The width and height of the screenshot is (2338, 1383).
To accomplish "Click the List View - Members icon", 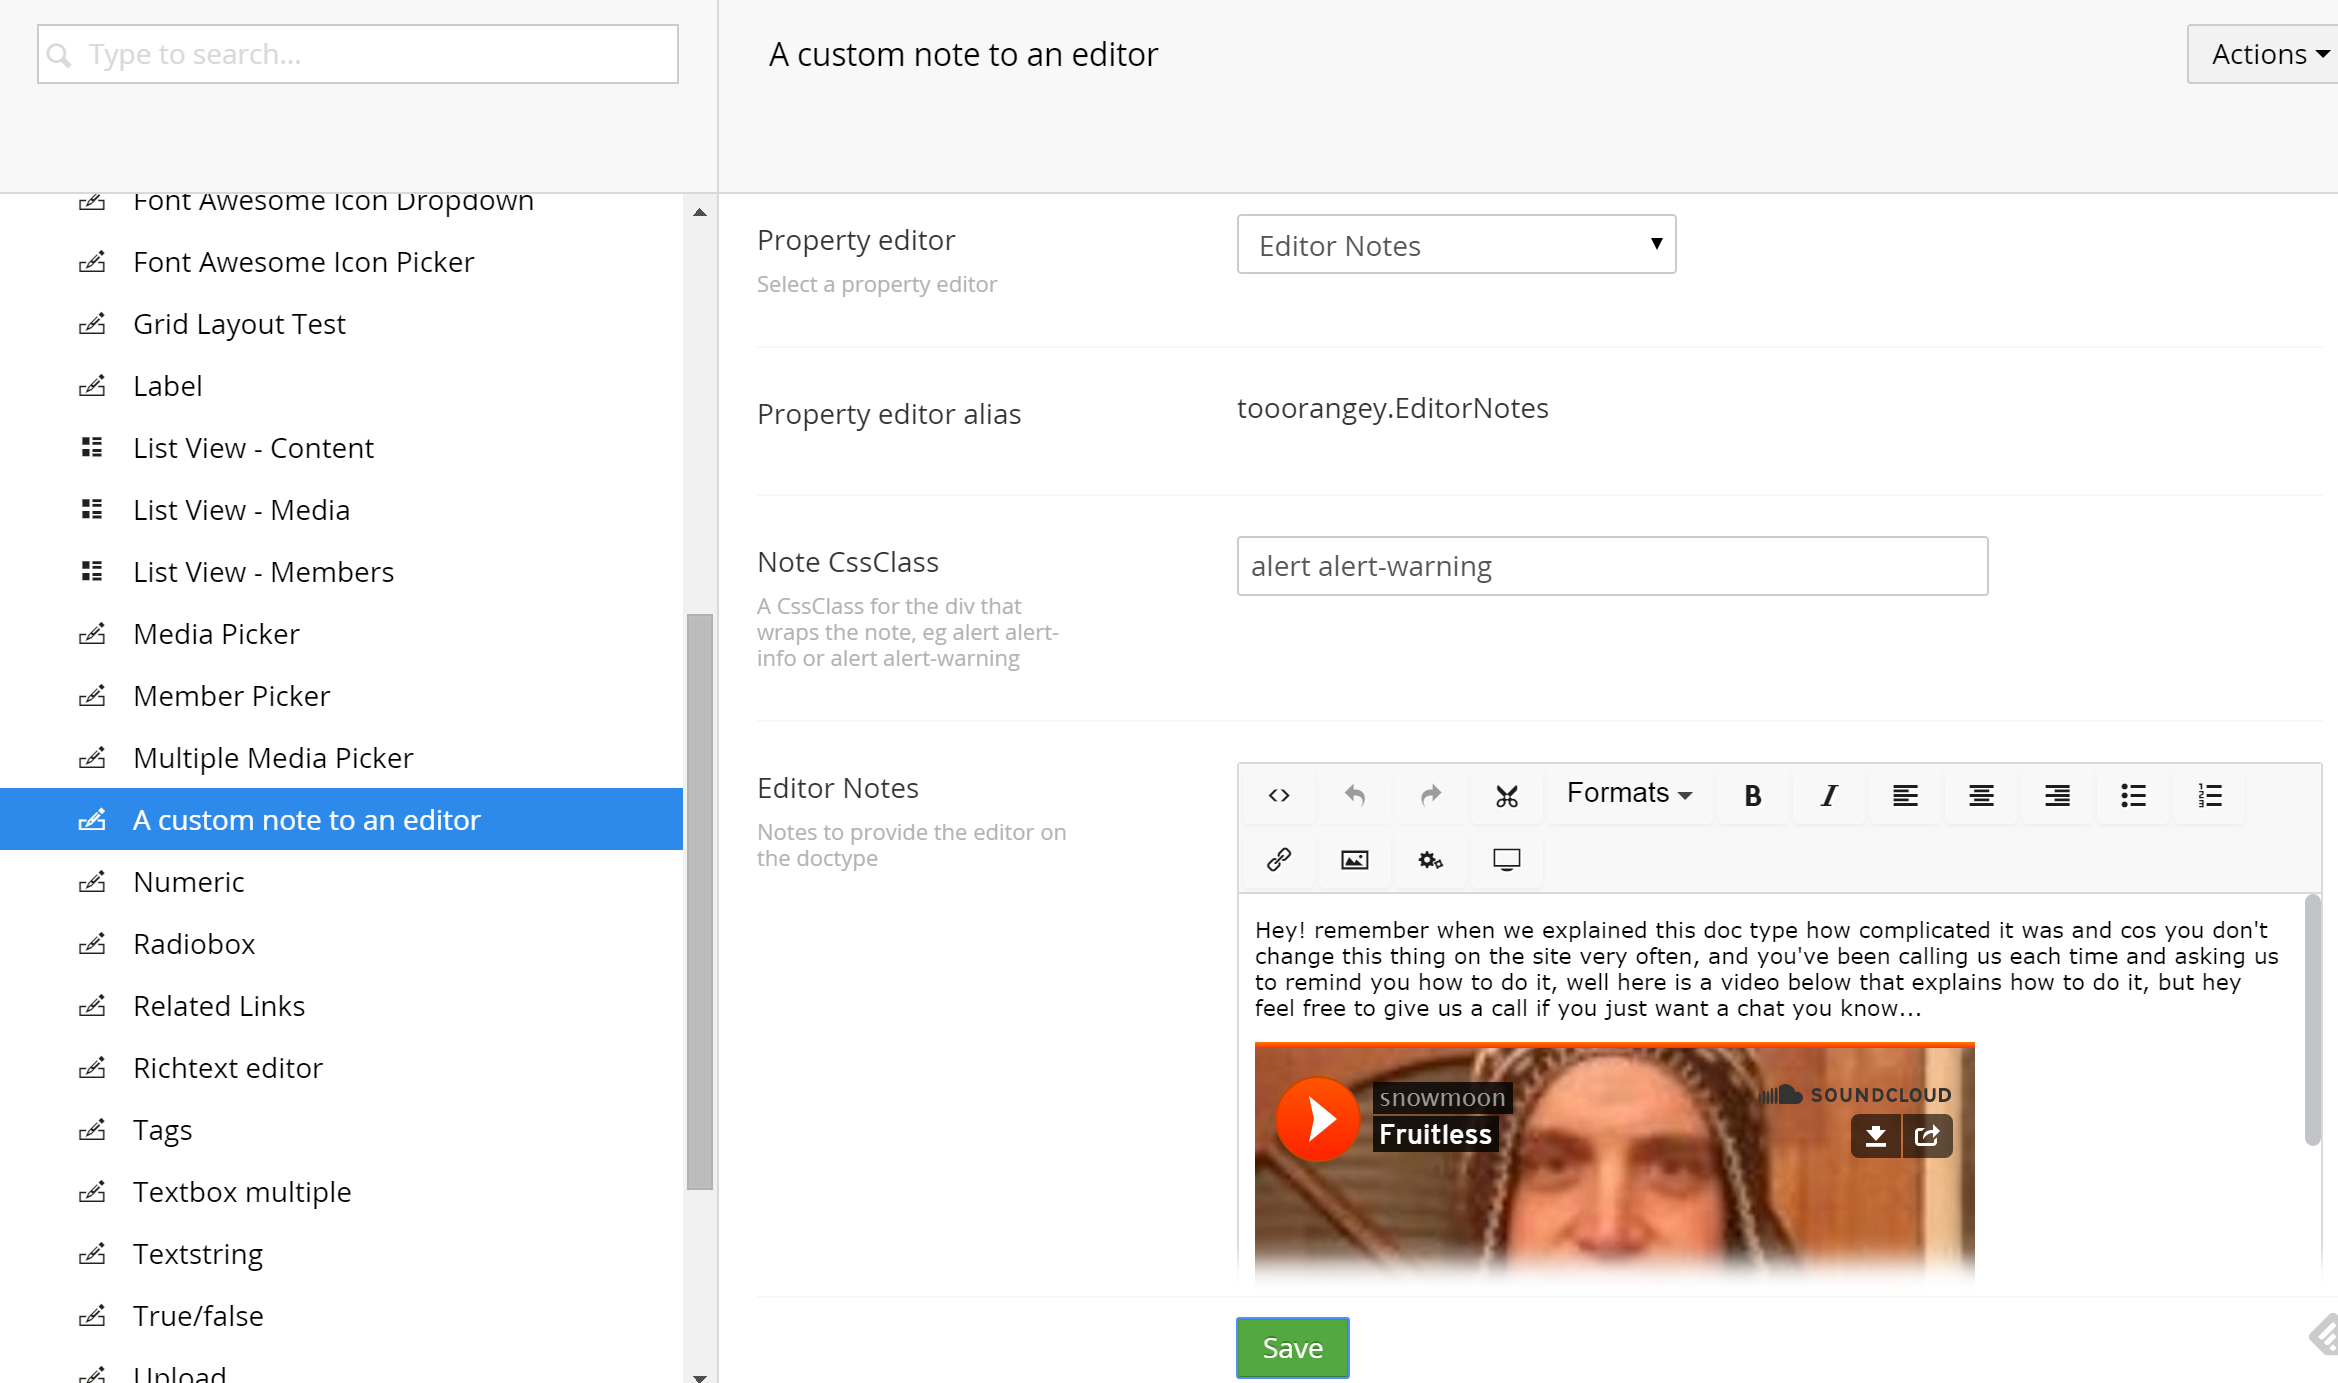I will pos(92,571).
